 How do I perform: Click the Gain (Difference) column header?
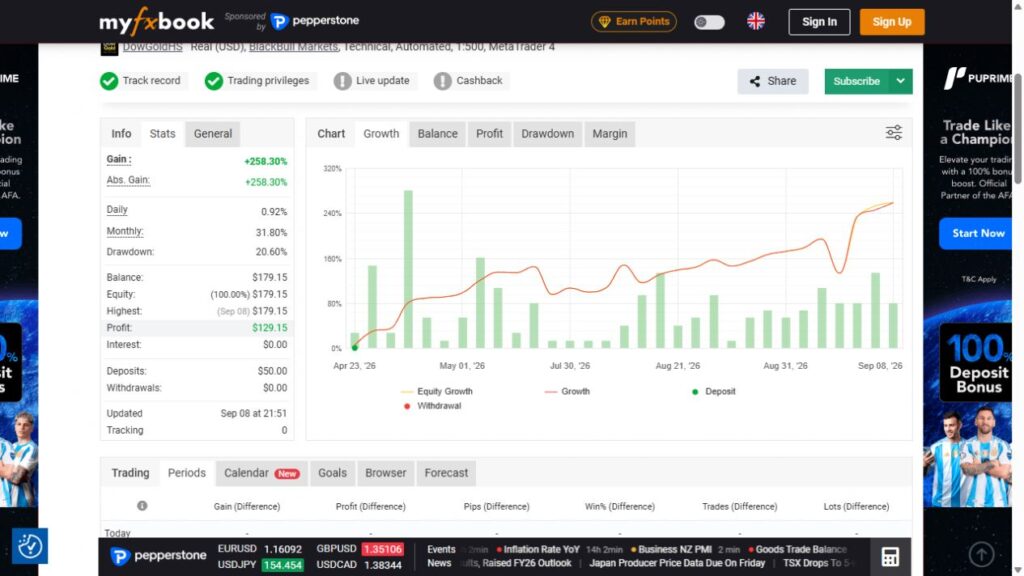point(246,507)
